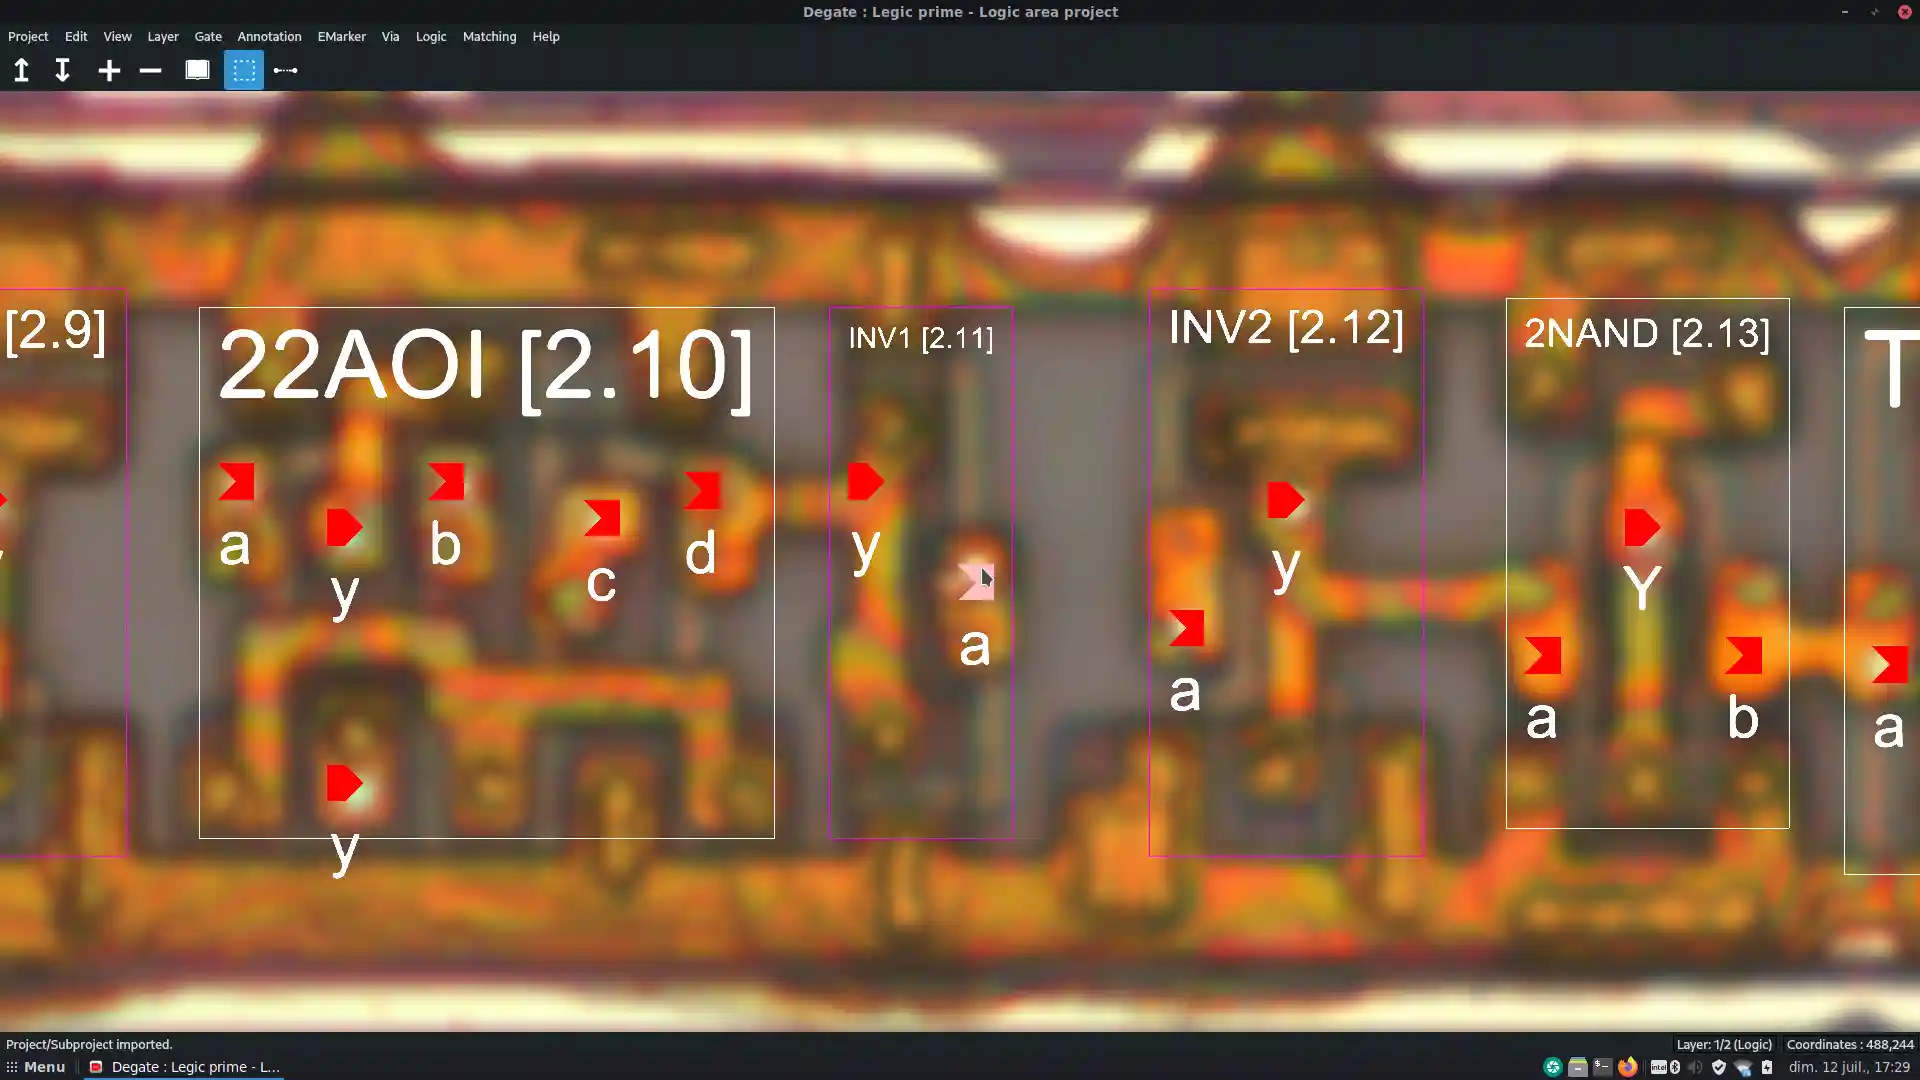Screen dimensions: 1920x1080
Task: Select the wire tool icon
Action: tap(286, 70)
